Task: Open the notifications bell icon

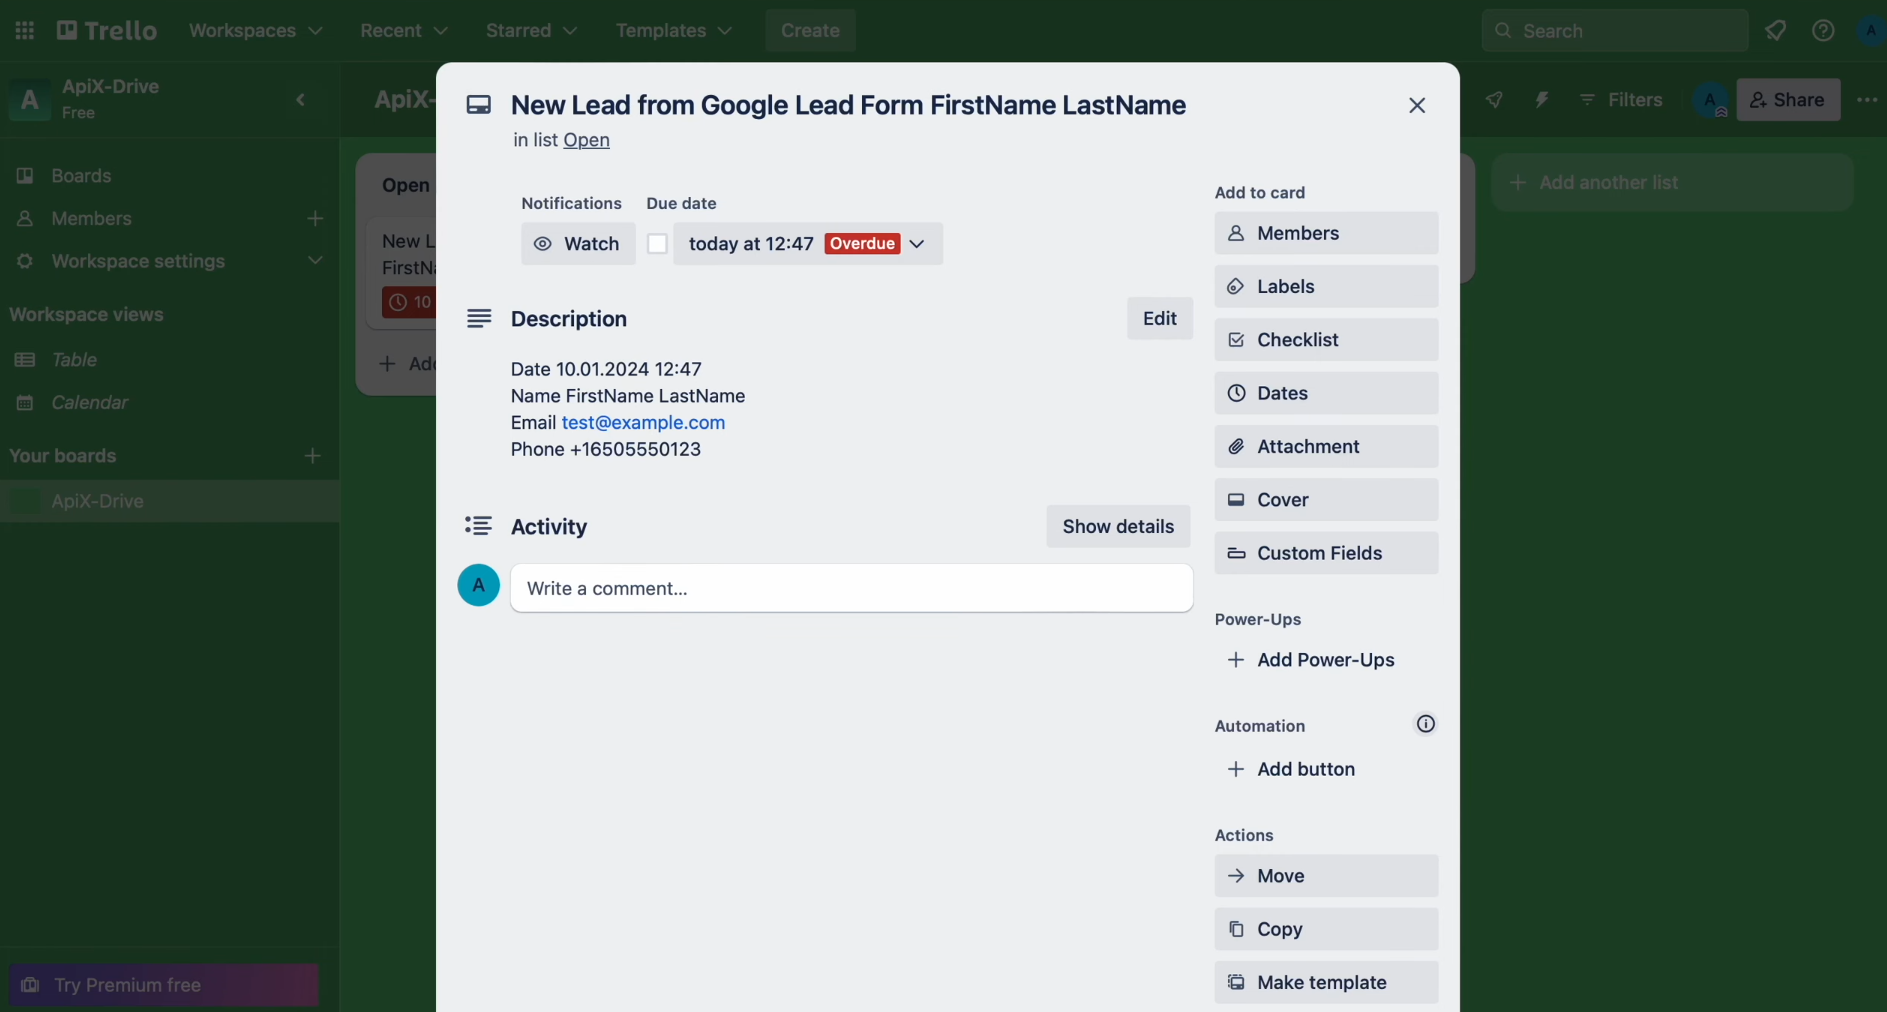Action: pos(1777,30)
